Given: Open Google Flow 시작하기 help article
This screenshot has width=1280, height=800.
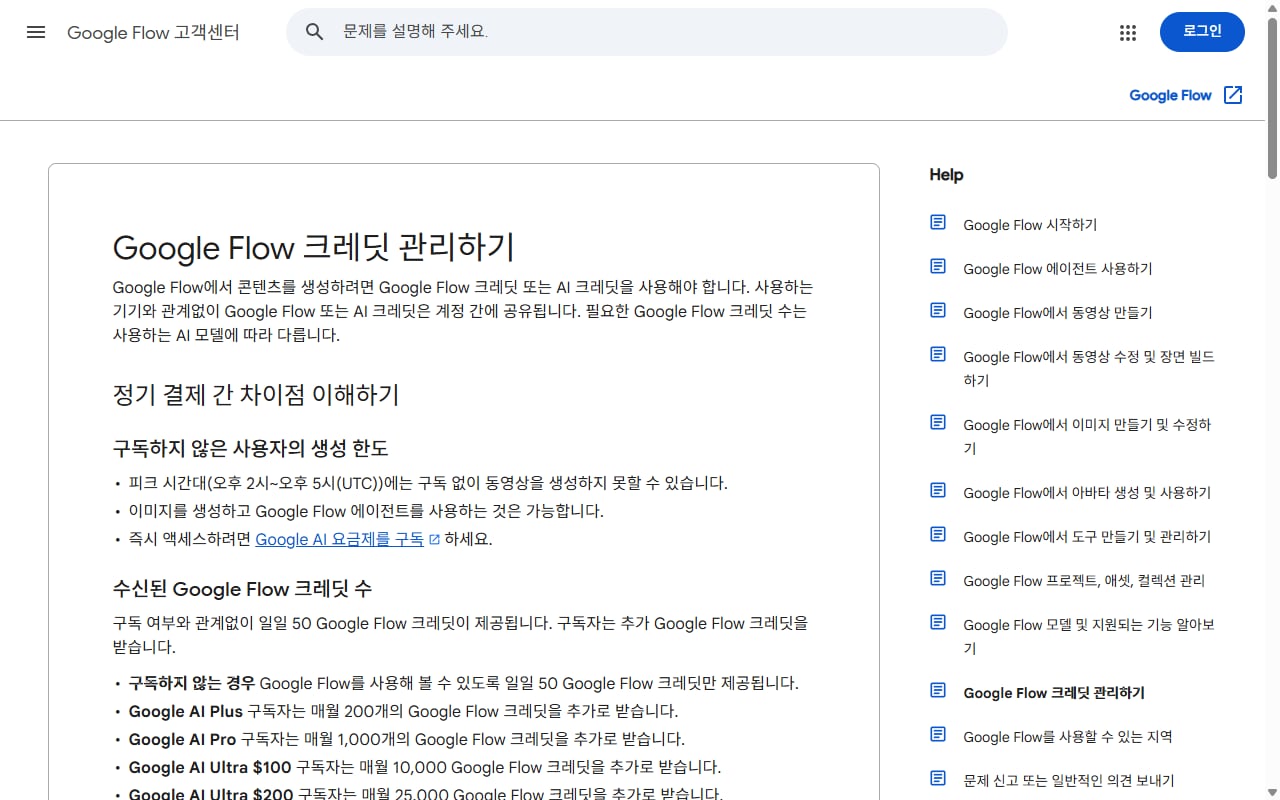Looking at the screenshot, I should pos(1030,225).
